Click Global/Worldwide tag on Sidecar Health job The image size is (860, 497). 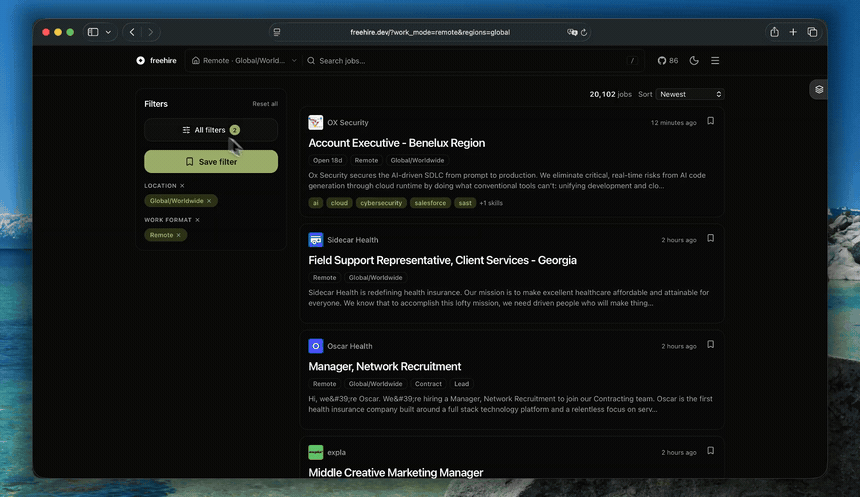click(x=375, y=278)
